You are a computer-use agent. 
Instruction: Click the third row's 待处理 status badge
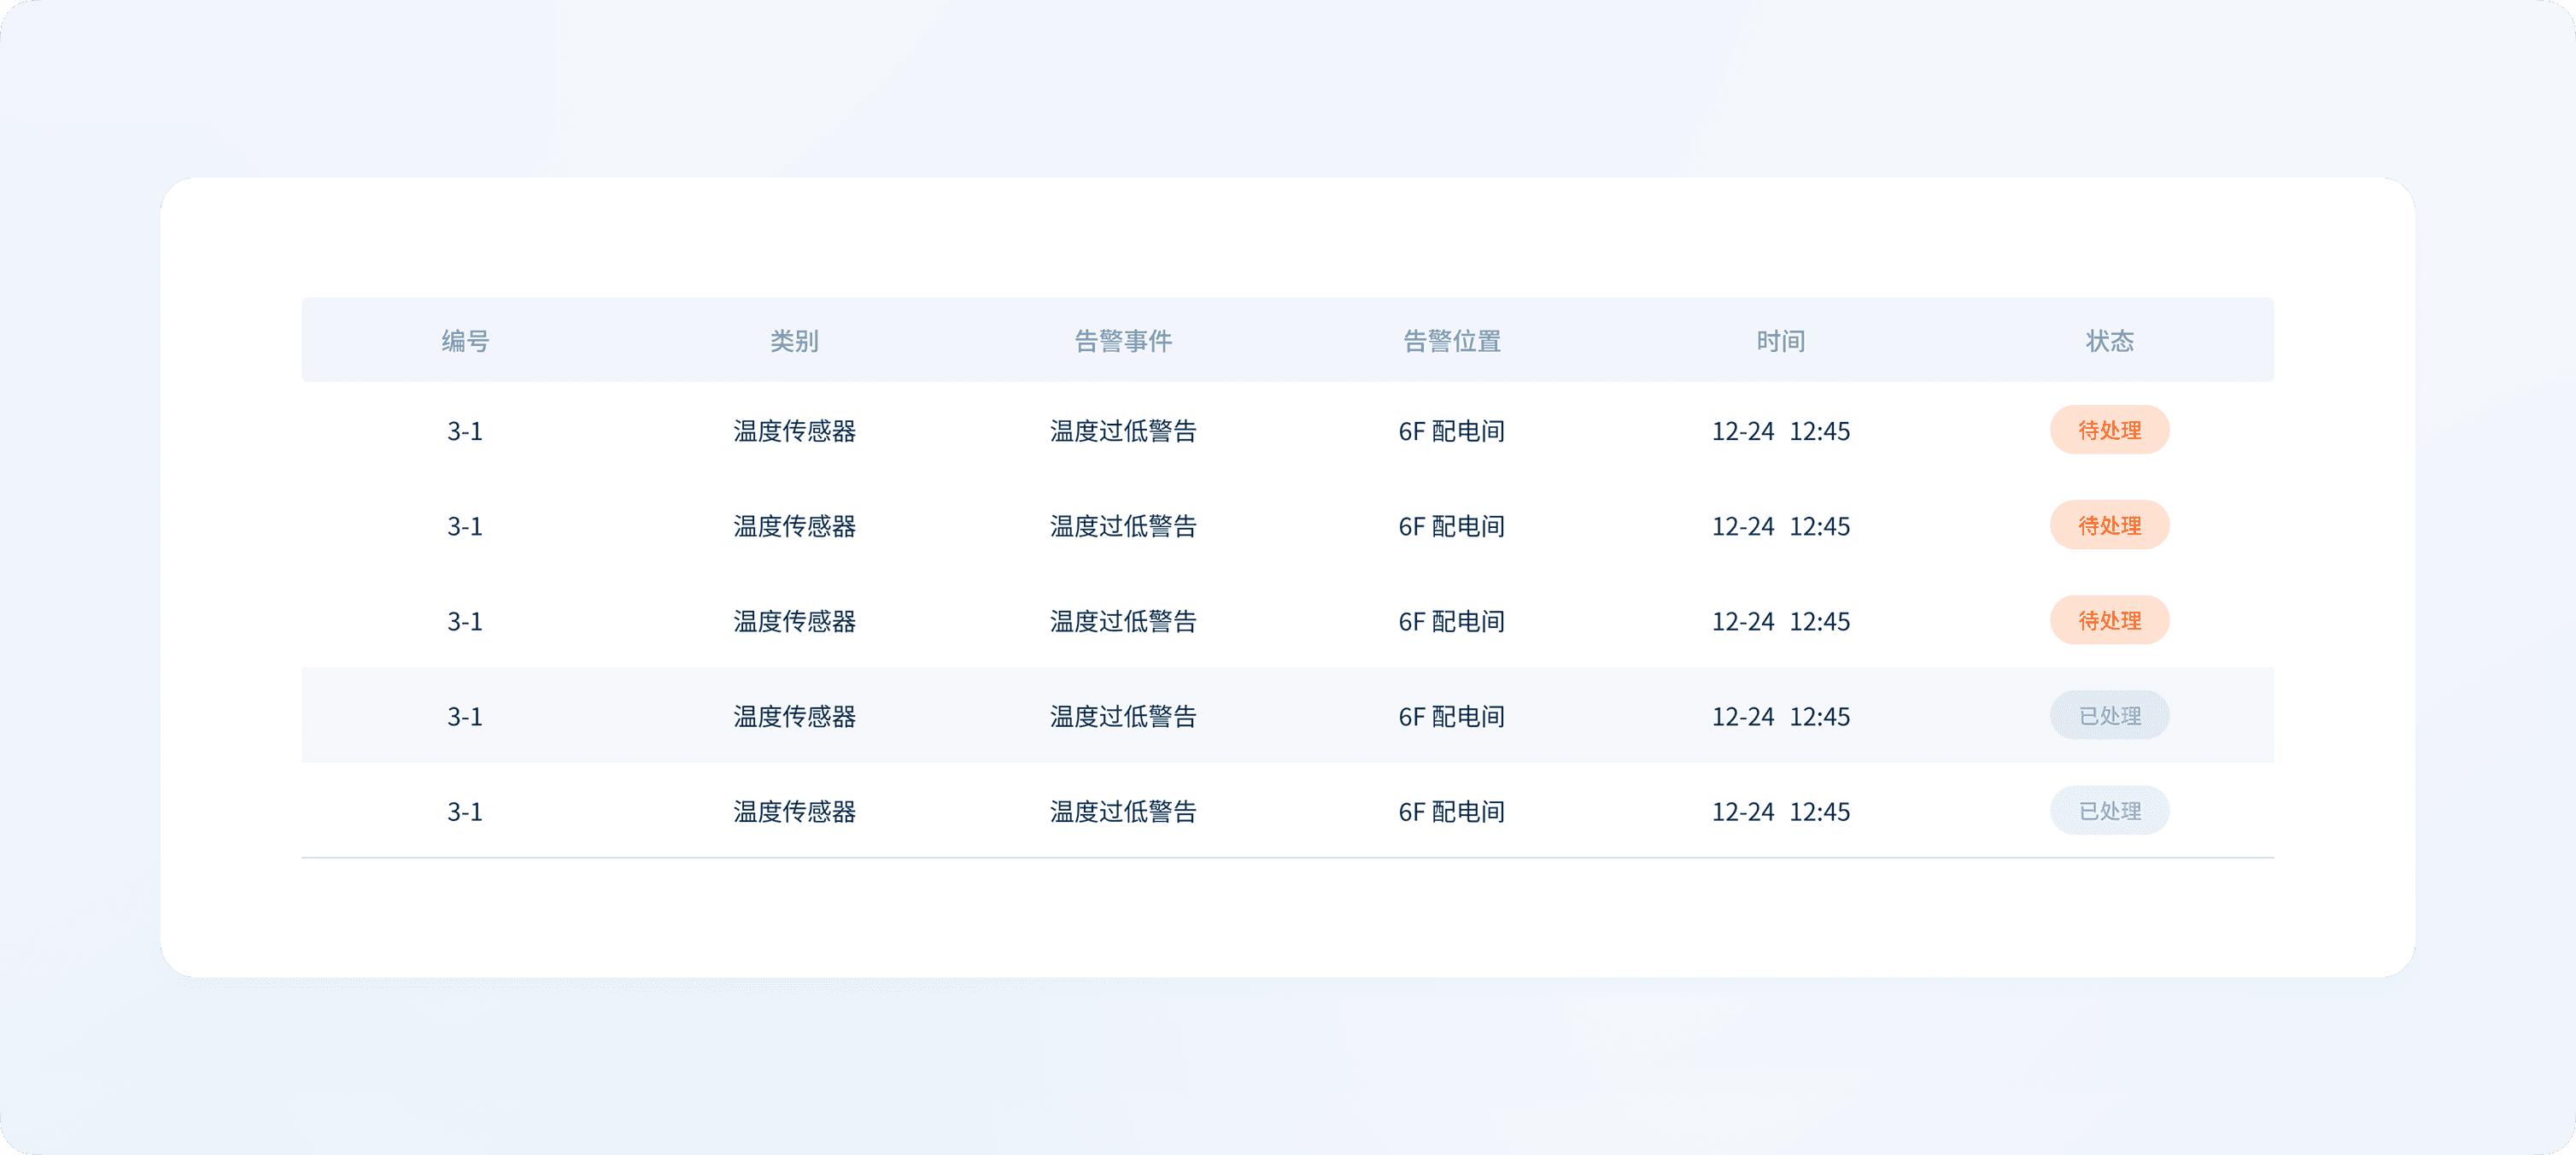[2109, 620]
